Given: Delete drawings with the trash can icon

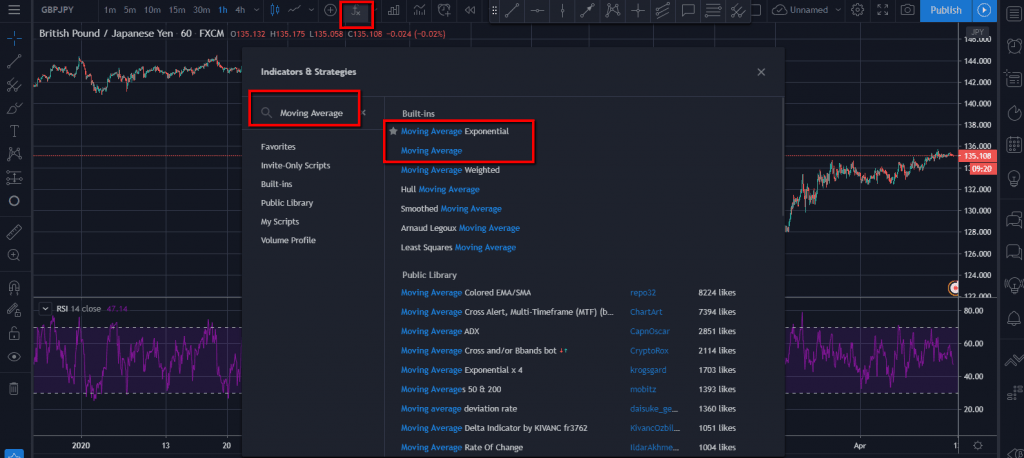Looking at the screenshot, I should [14, 387].
